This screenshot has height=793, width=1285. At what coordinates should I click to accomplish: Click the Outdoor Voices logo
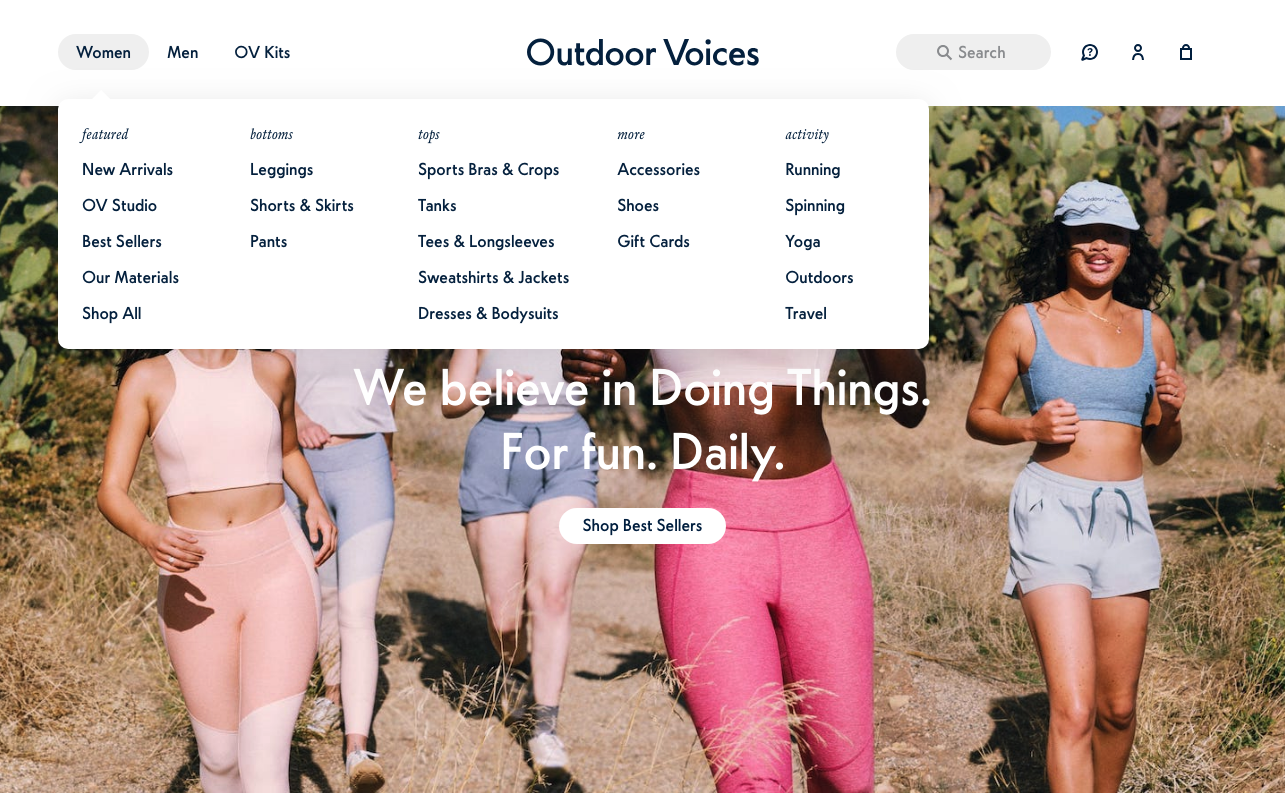pos(643,52)
